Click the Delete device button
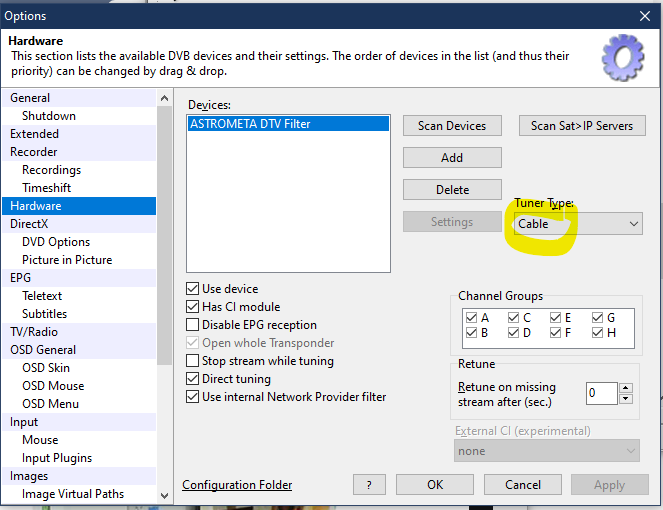Image resolution: width=663 pixels, height=510 pixels. pyautogui.click(x=452, y=190)
